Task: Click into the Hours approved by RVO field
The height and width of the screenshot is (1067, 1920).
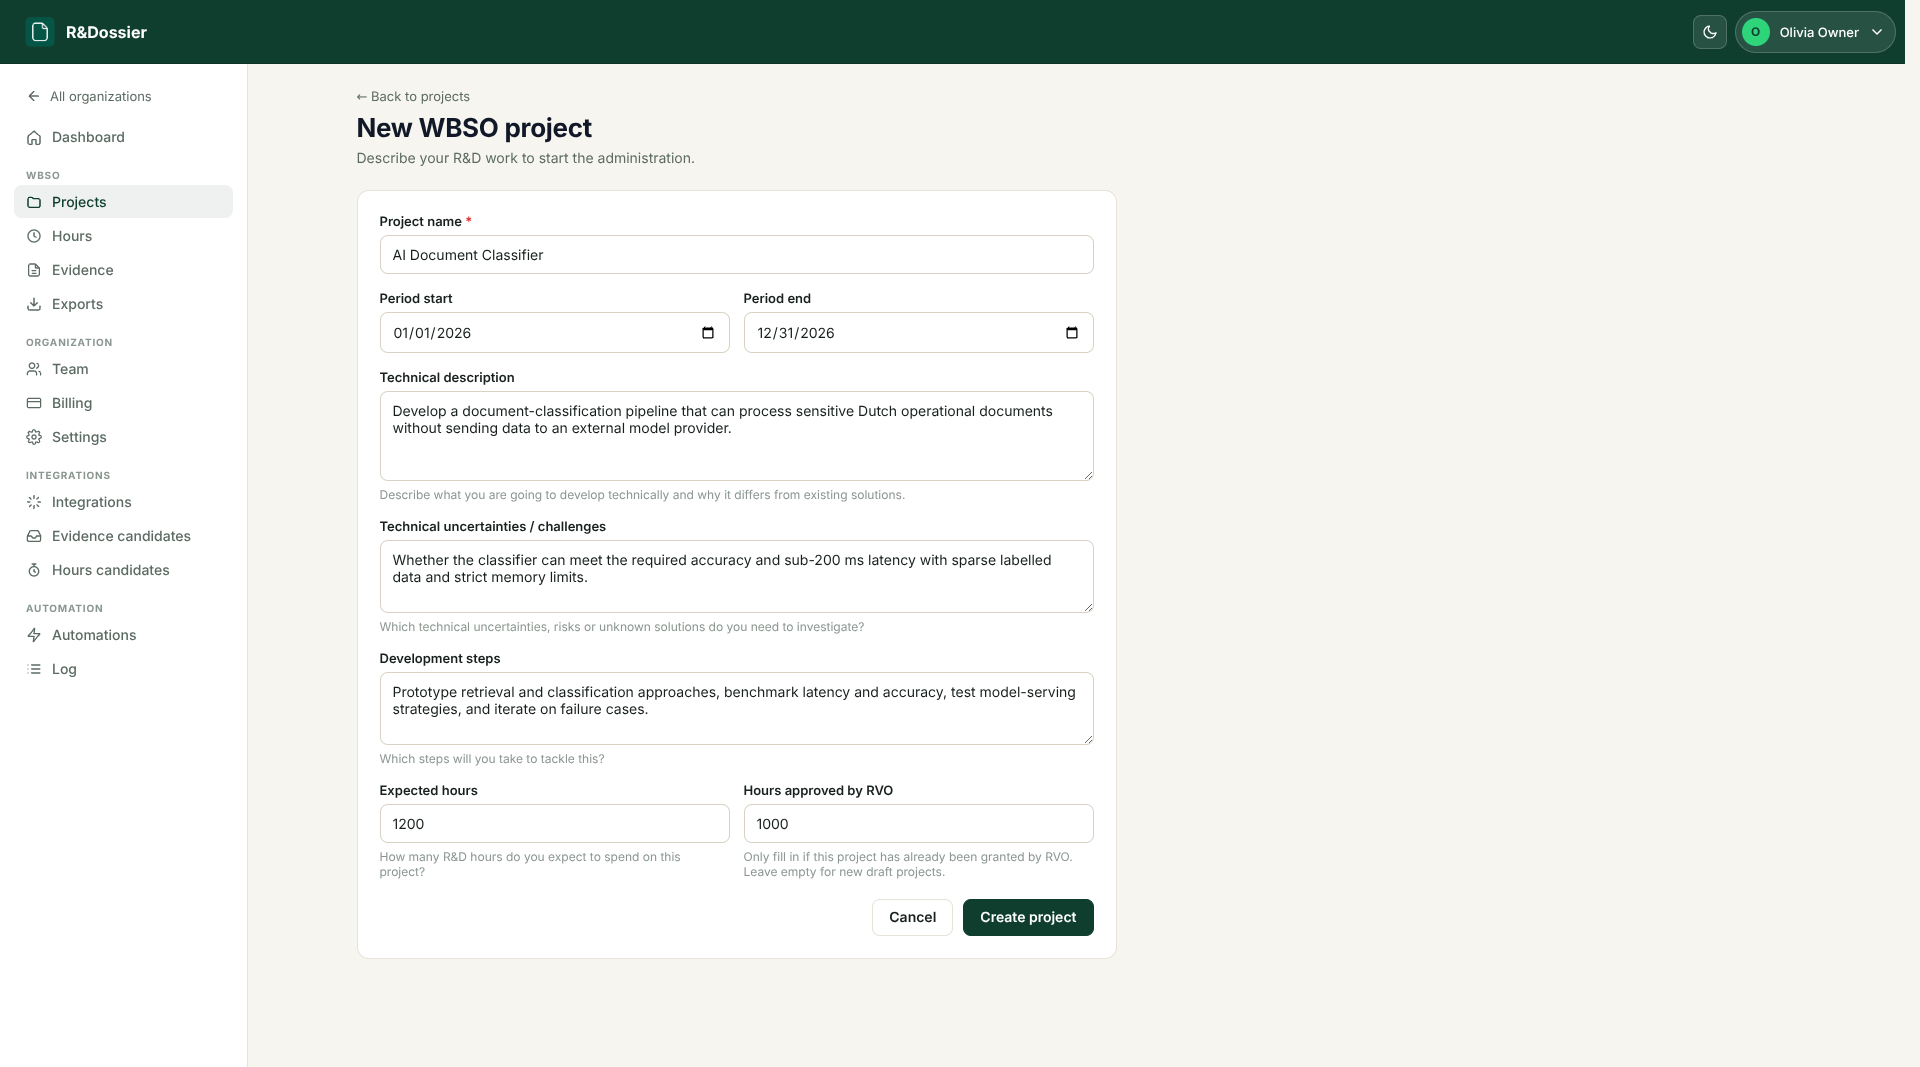Action: 918,823
